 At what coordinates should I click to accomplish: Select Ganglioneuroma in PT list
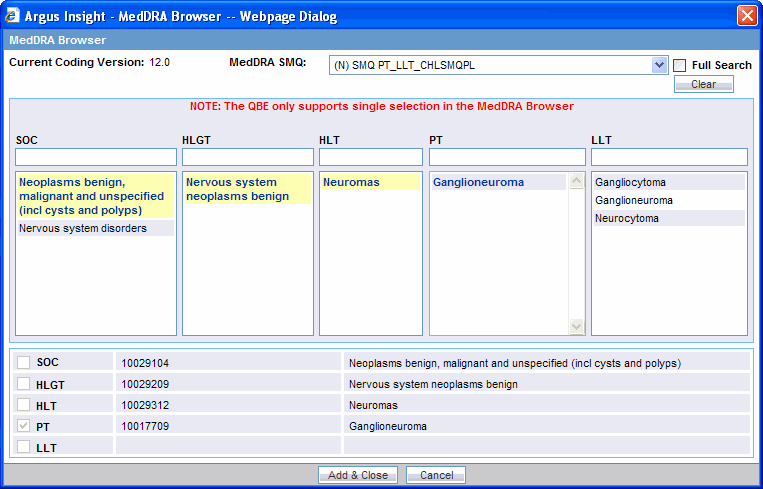pyautogui.click(x=499, y=182)
